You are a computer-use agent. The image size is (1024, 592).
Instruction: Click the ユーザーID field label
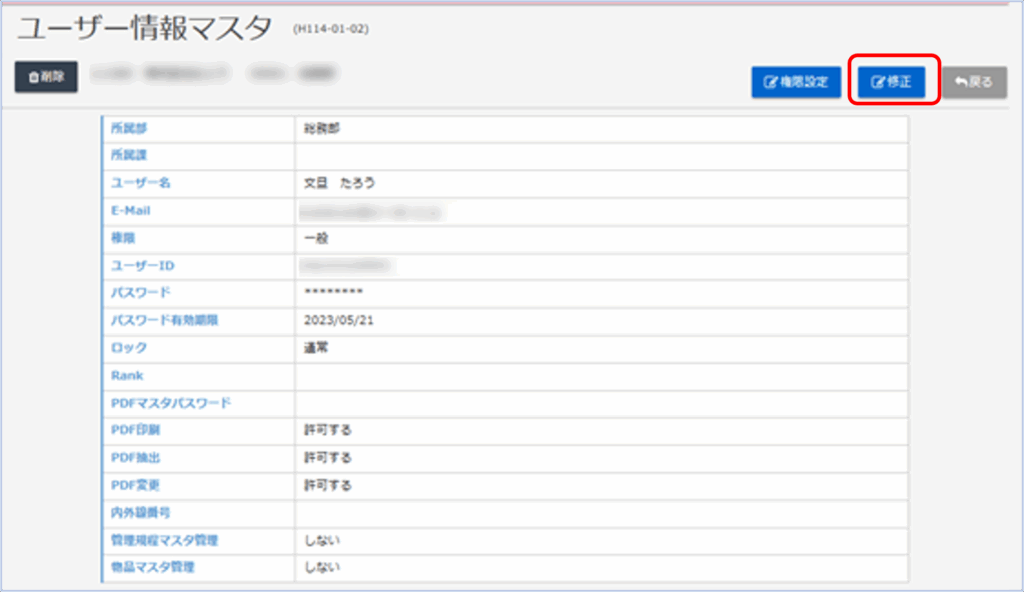click(142, 266)
